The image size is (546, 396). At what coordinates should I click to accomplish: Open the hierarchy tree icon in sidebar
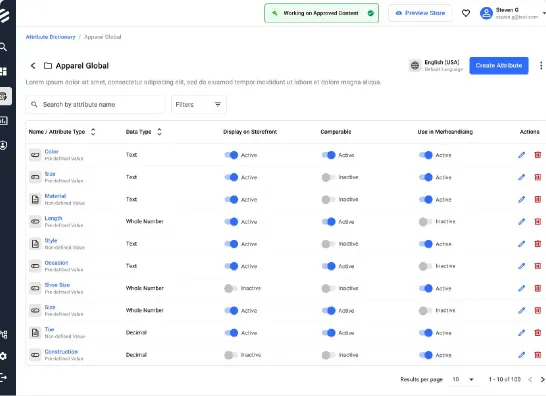tap(3, 334)
